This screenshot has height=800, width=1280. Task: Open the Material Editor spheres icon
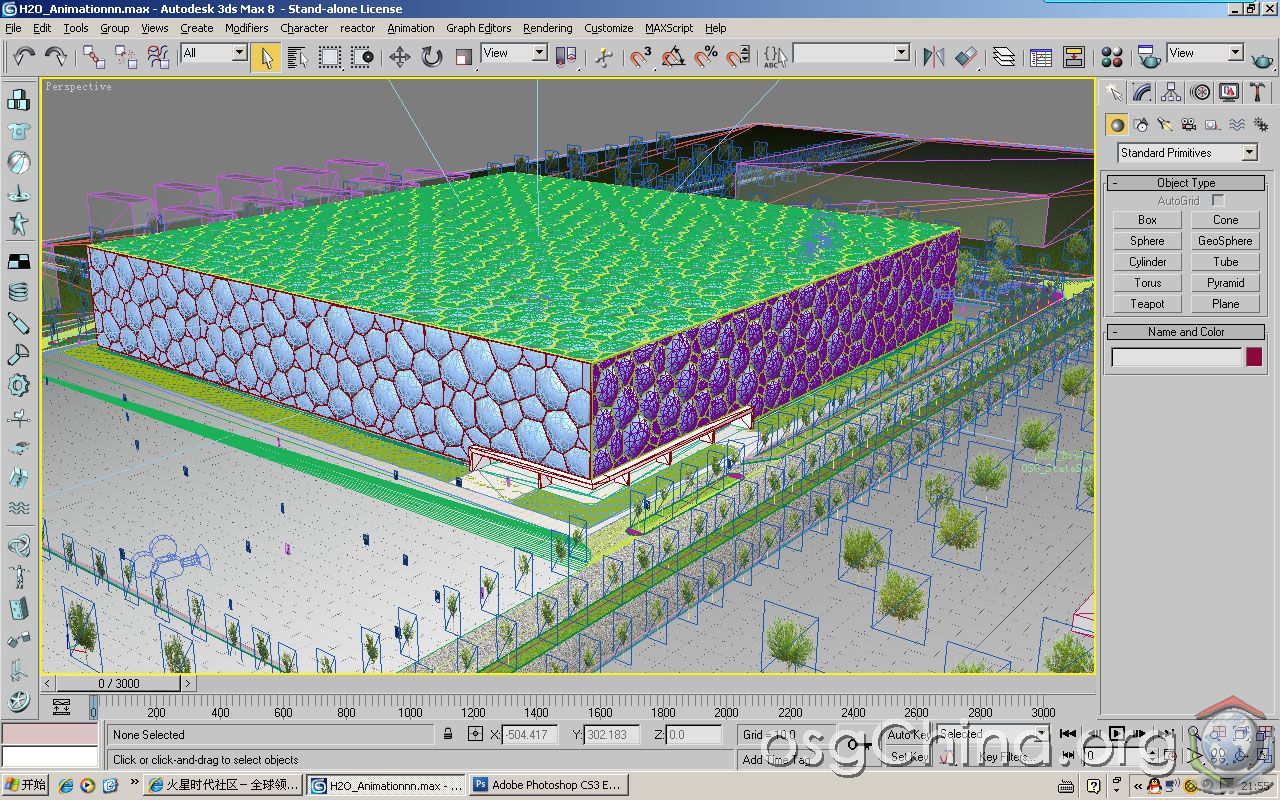click(1112, 57)
